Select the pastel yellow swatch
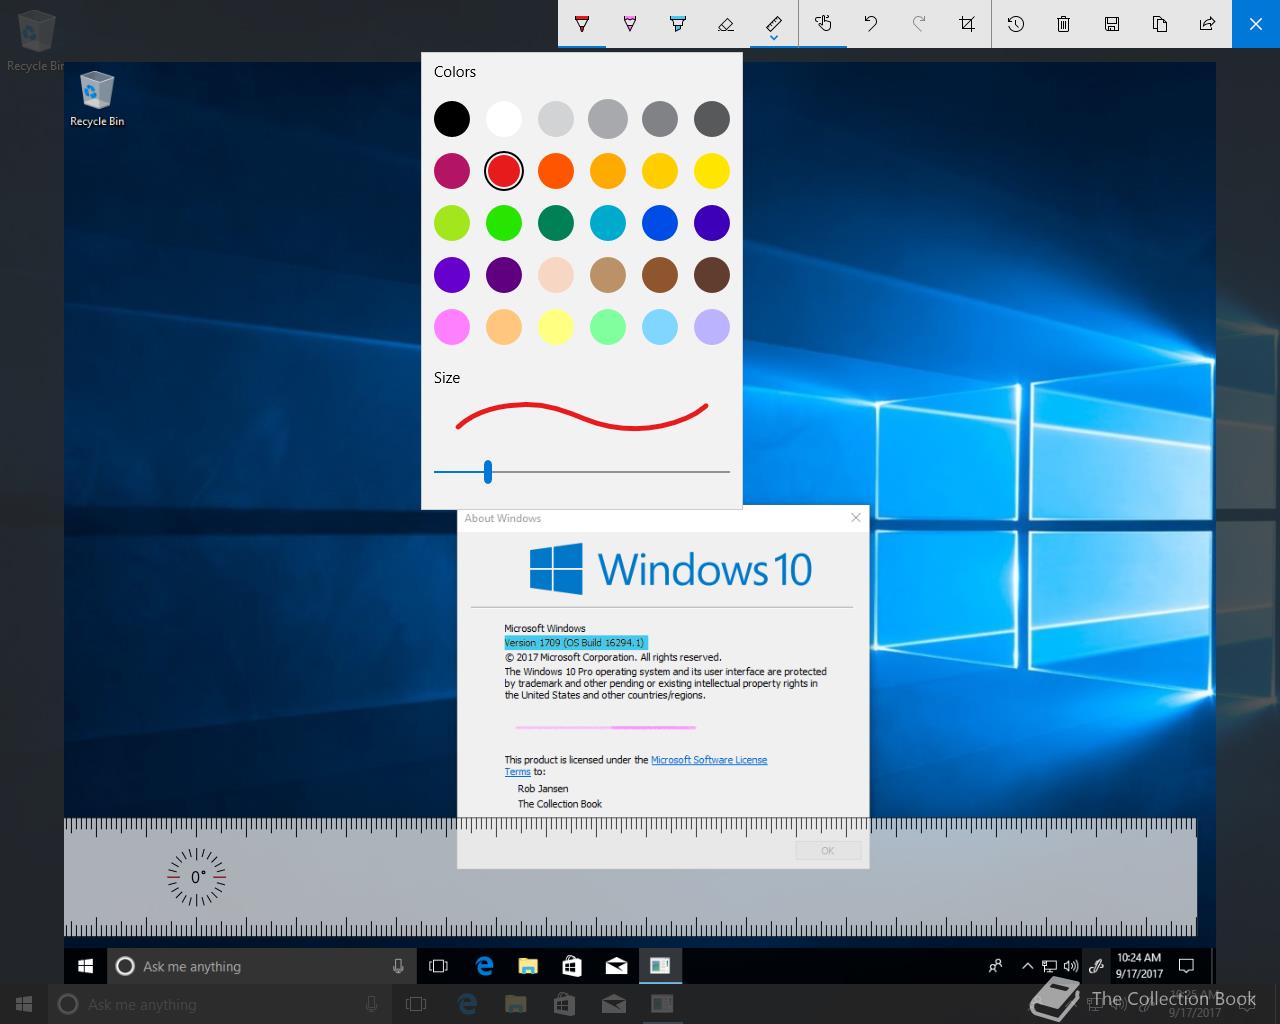1280x1024 pixels. point(556,327)
